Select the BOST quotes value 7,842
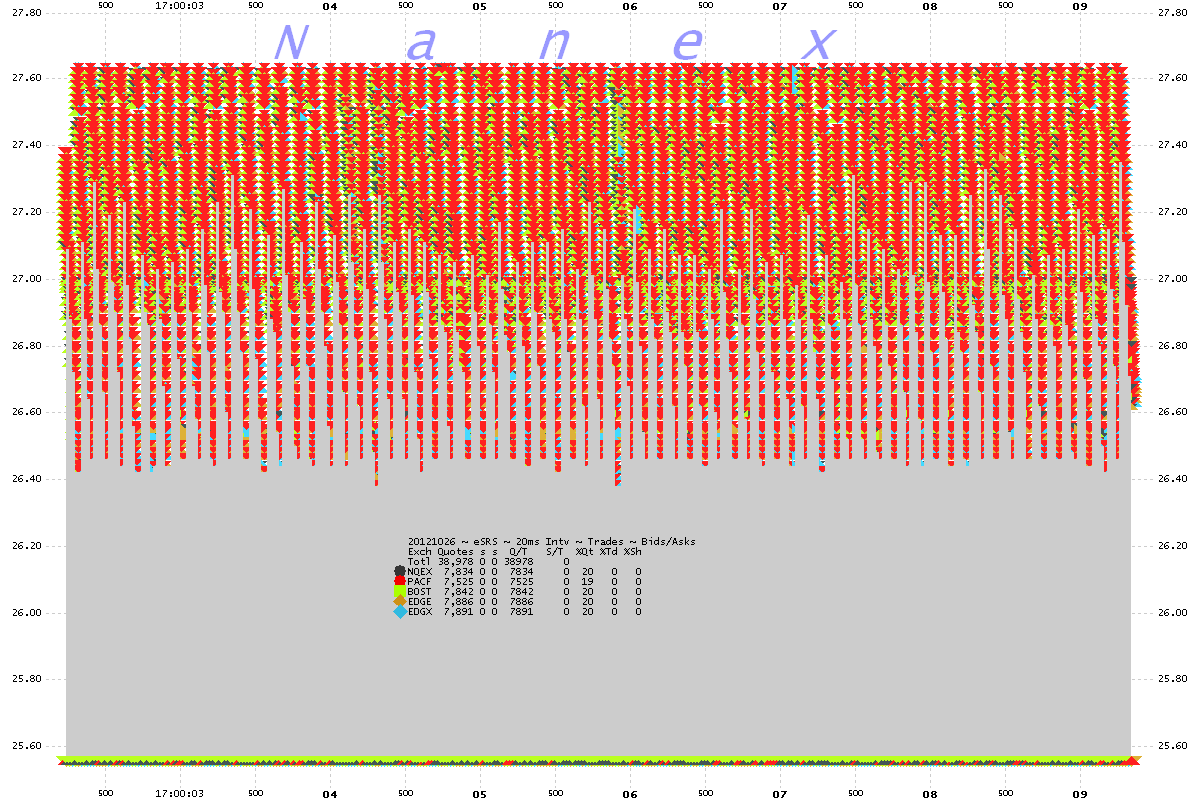Viewport: 1200px width, 800px height. (x=458, y=592)
